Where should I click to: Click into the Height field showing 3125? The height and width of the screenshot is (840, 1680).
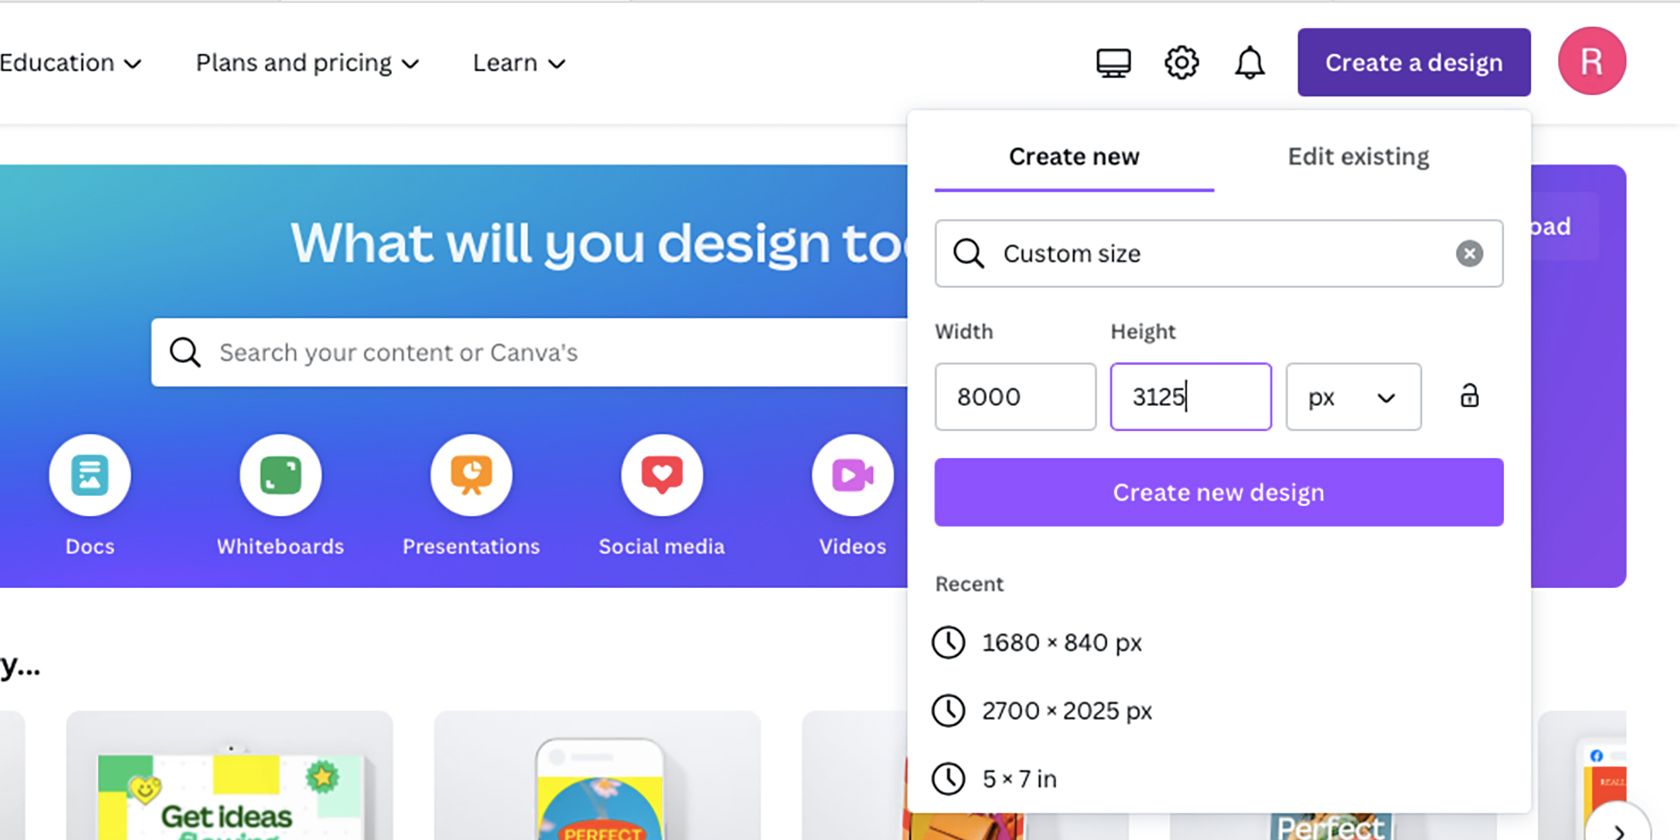pyautogui.click(x=1190, y=397)
